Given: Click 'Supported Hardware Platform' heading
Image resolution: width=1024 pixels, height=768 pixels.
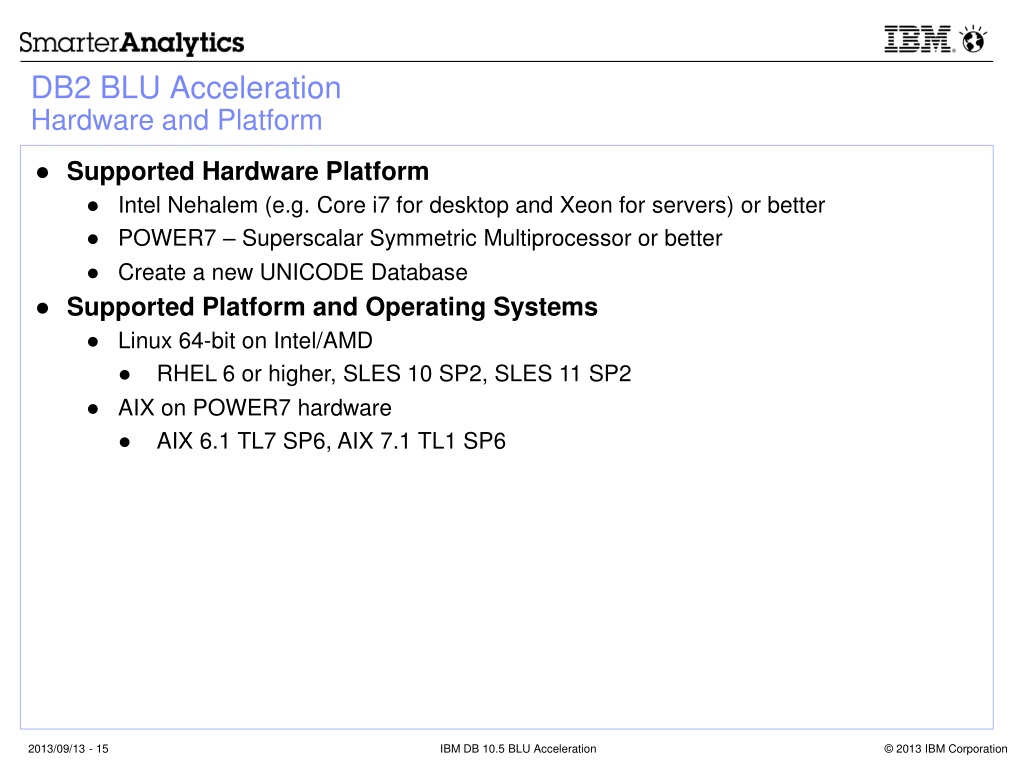Looking at the screenshot, I should click(248, 171).
